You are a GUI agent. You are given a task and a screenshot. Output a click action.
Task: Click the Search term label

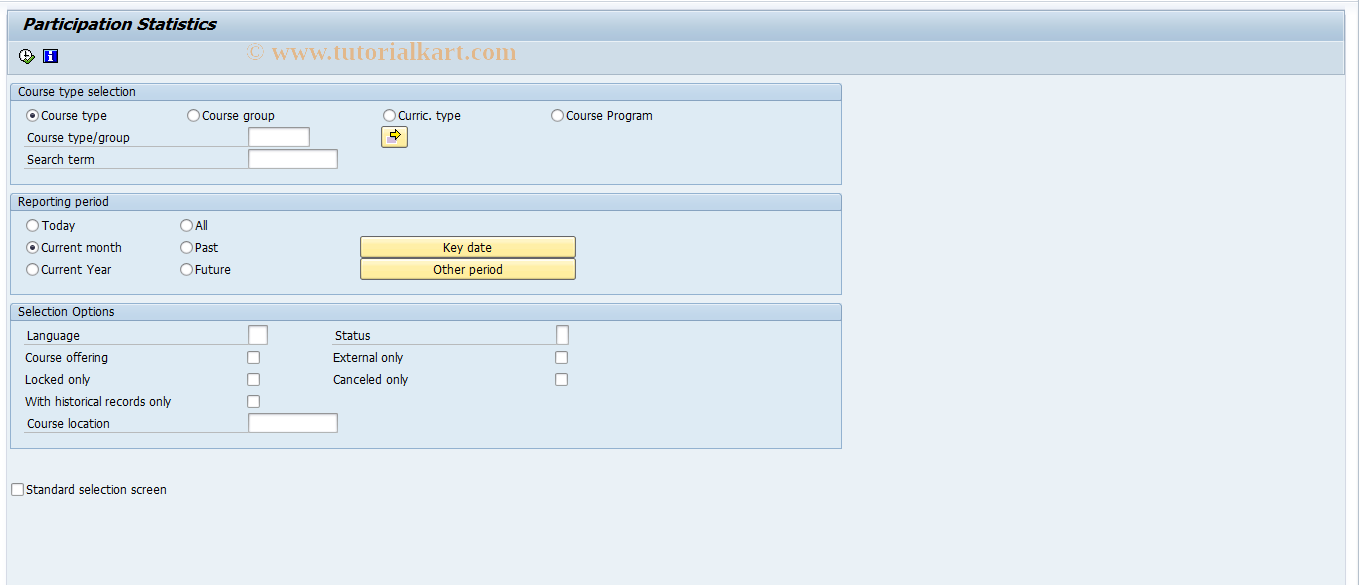click(61, 160)
